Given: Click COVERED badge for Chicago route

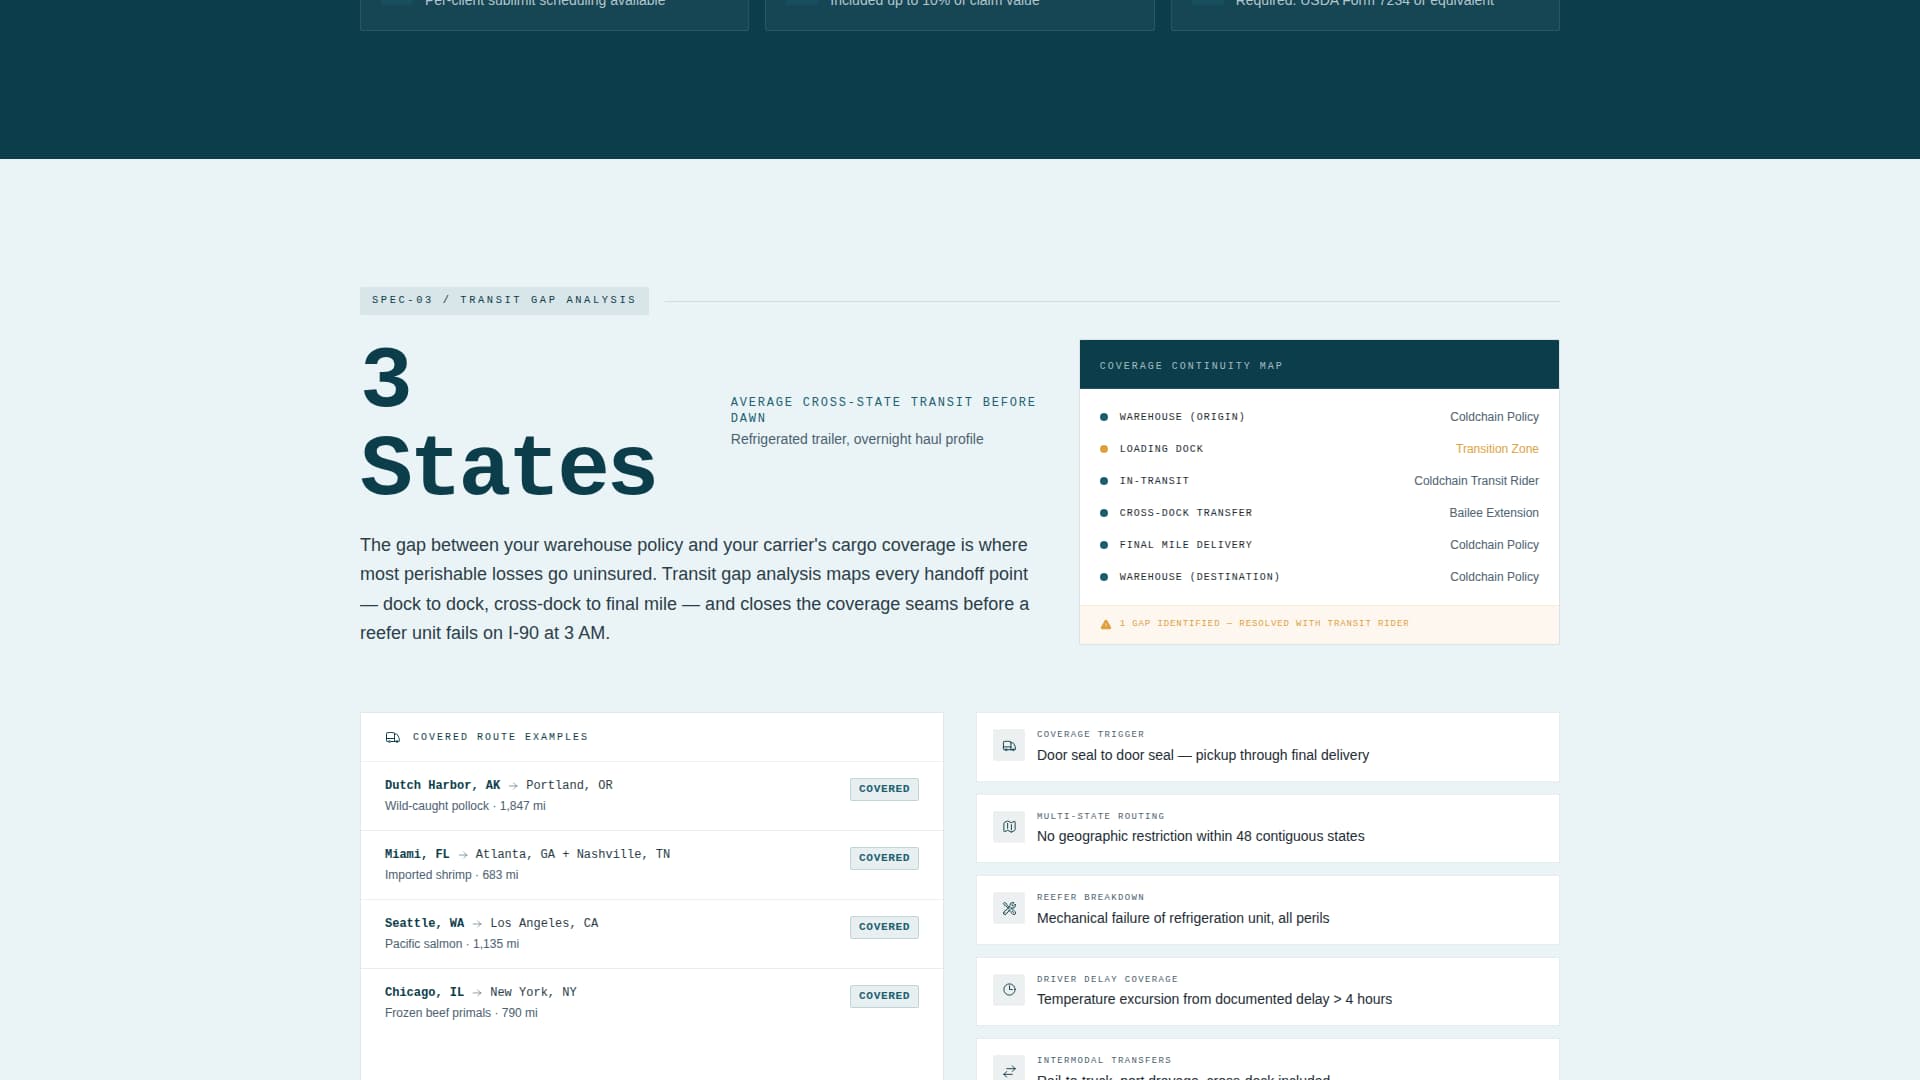Looking at the screenshot, I should 884,996.
